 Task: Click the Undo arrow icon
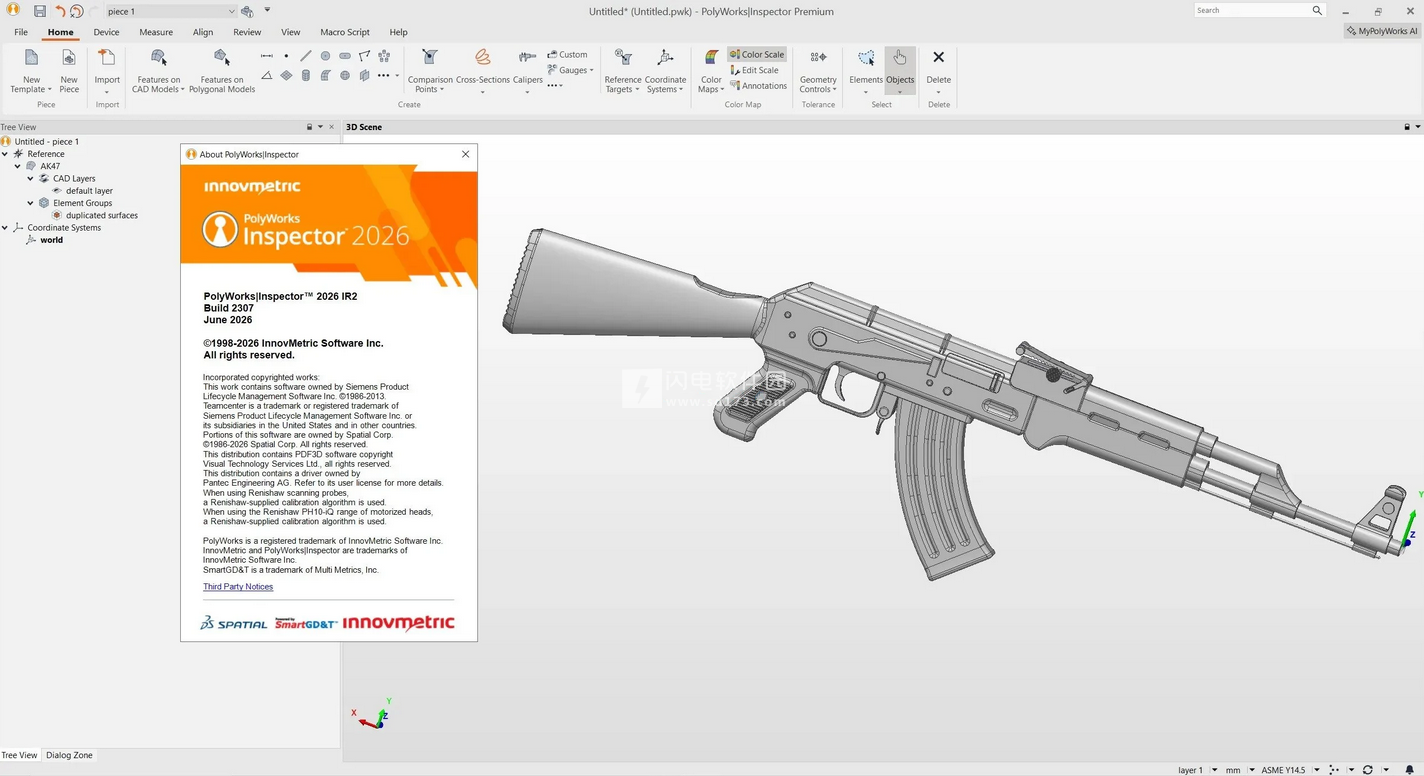(60, 11)
